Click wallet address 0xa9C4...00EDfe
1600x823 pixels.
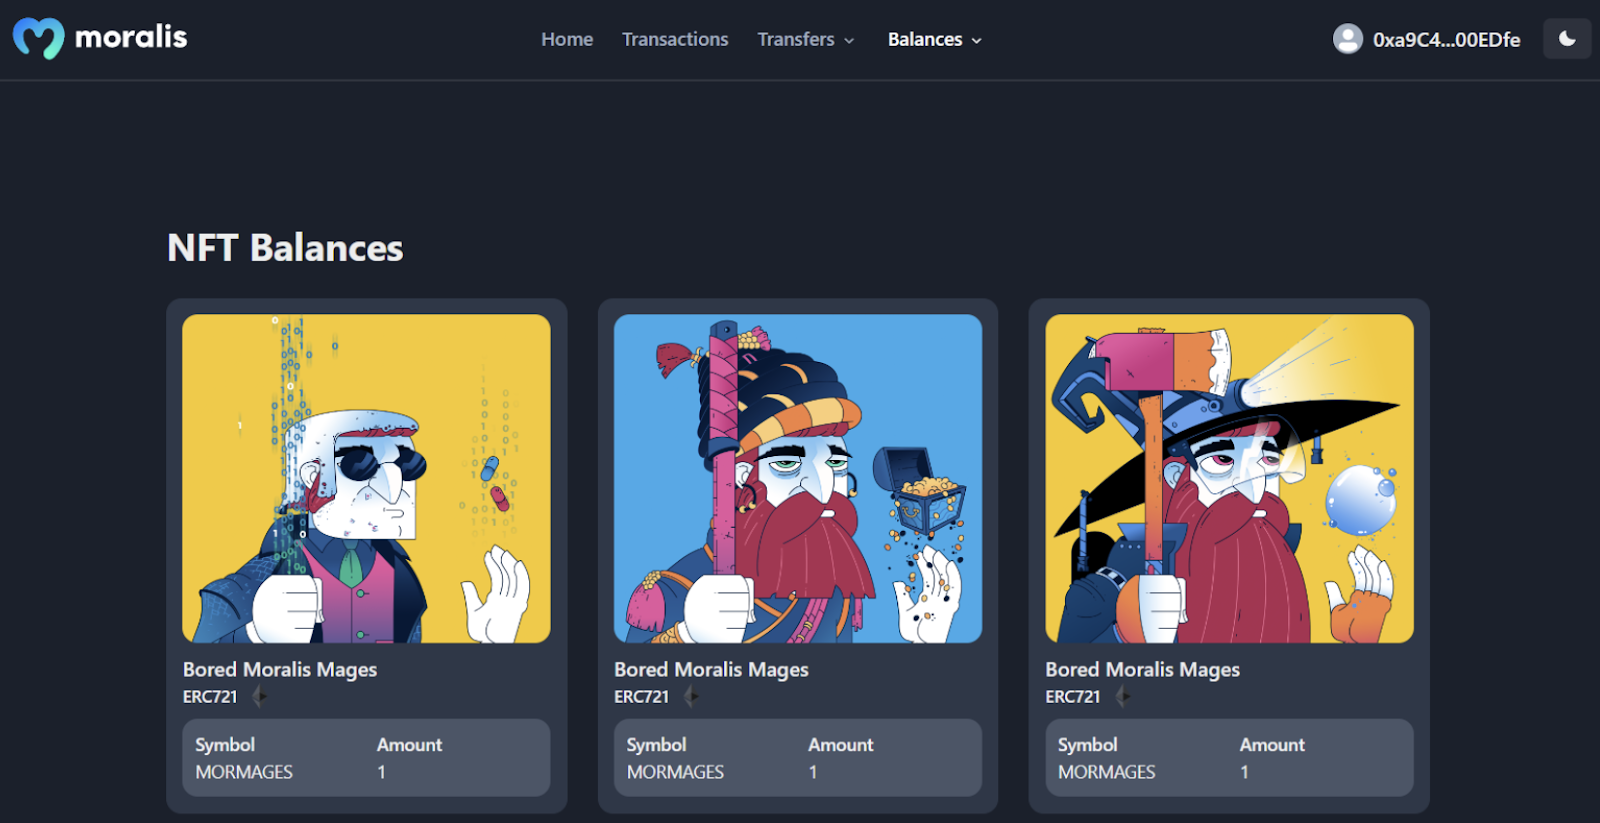(1446, 40)
